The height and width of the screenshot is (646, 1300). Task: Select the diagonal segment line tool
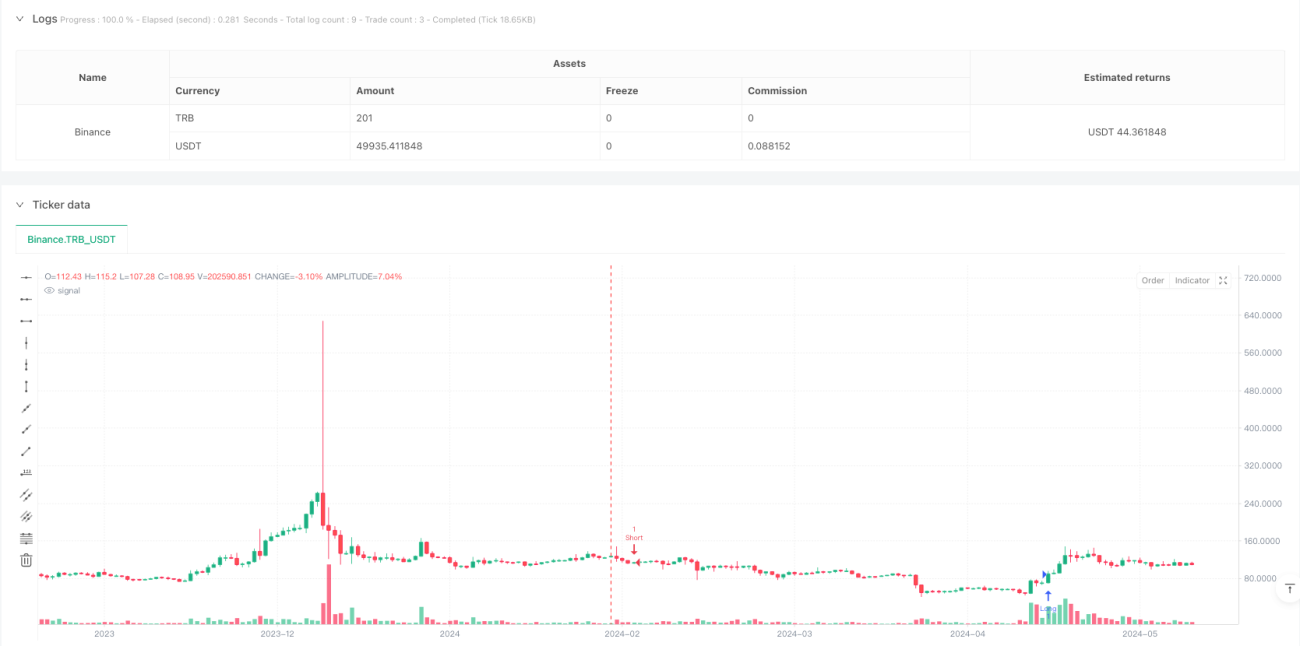26,451
